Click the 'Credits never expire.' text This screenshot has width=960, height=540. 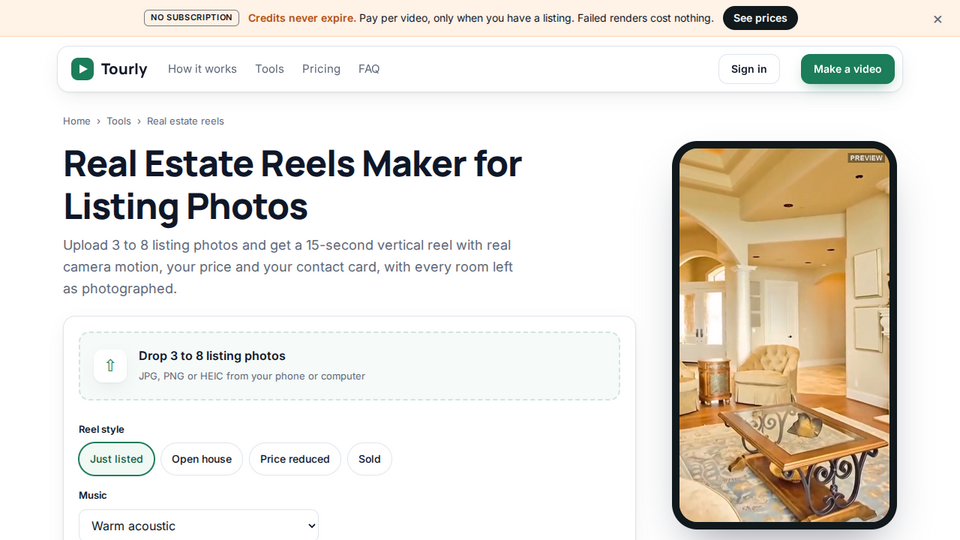302,18
